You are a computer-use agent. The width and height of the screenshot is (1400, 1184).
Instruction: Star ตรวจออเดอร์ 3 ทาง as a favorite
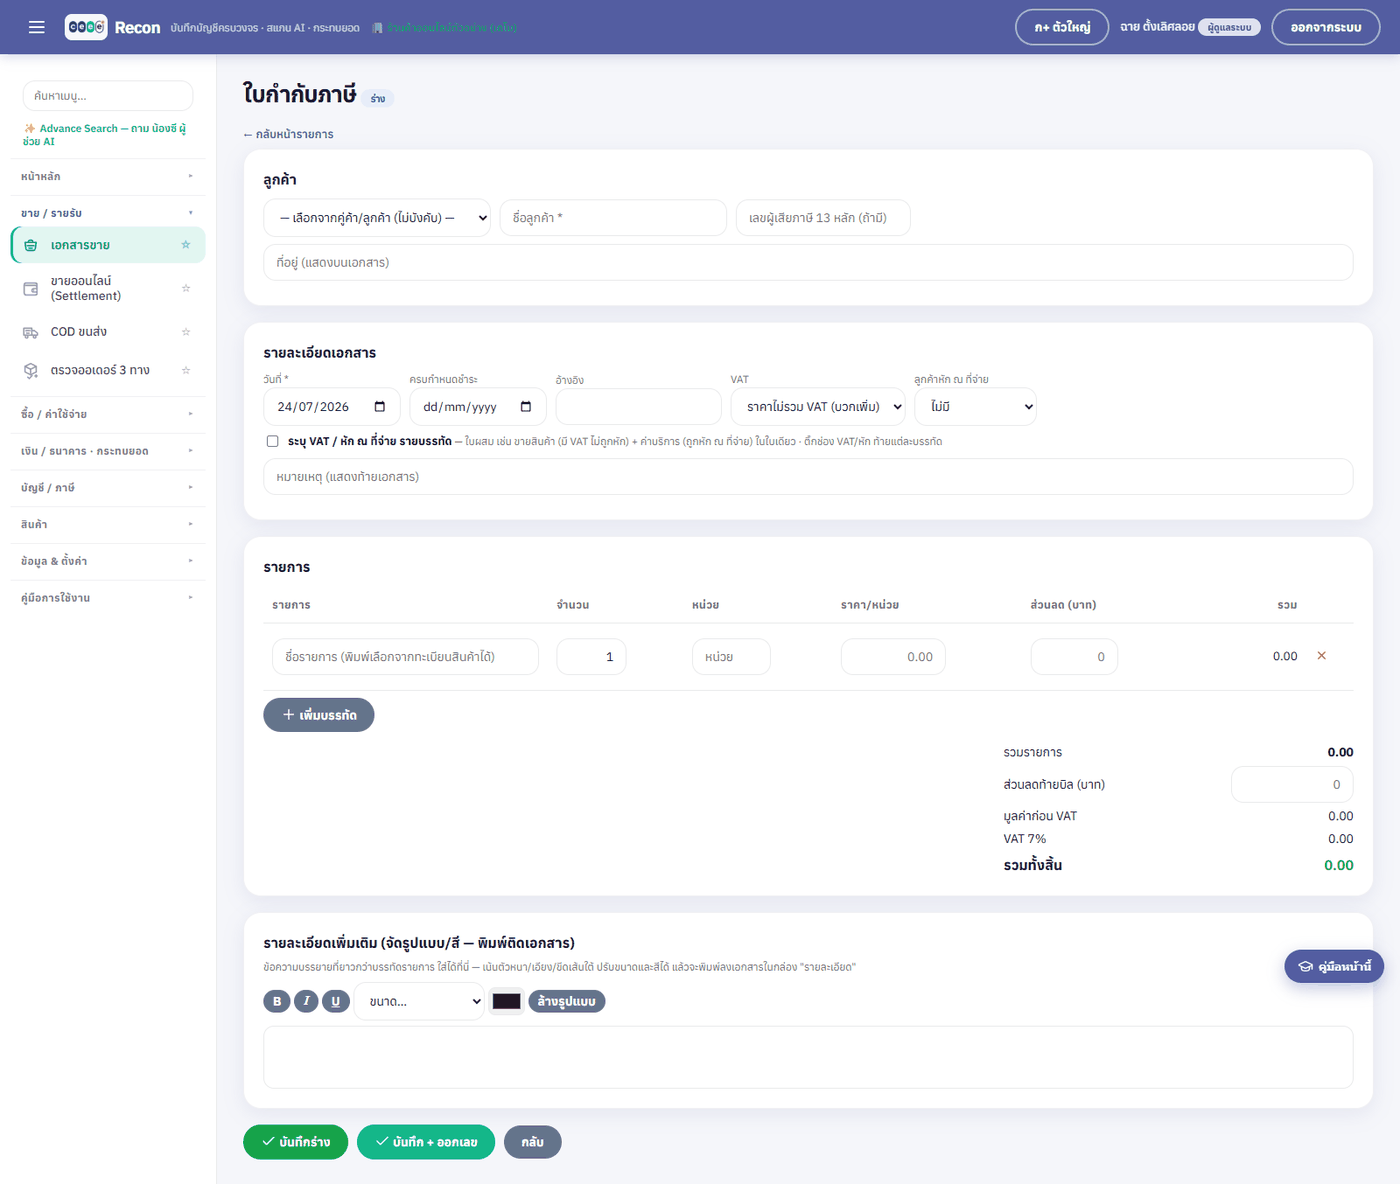pyautogui.click(x=186, y=370)
